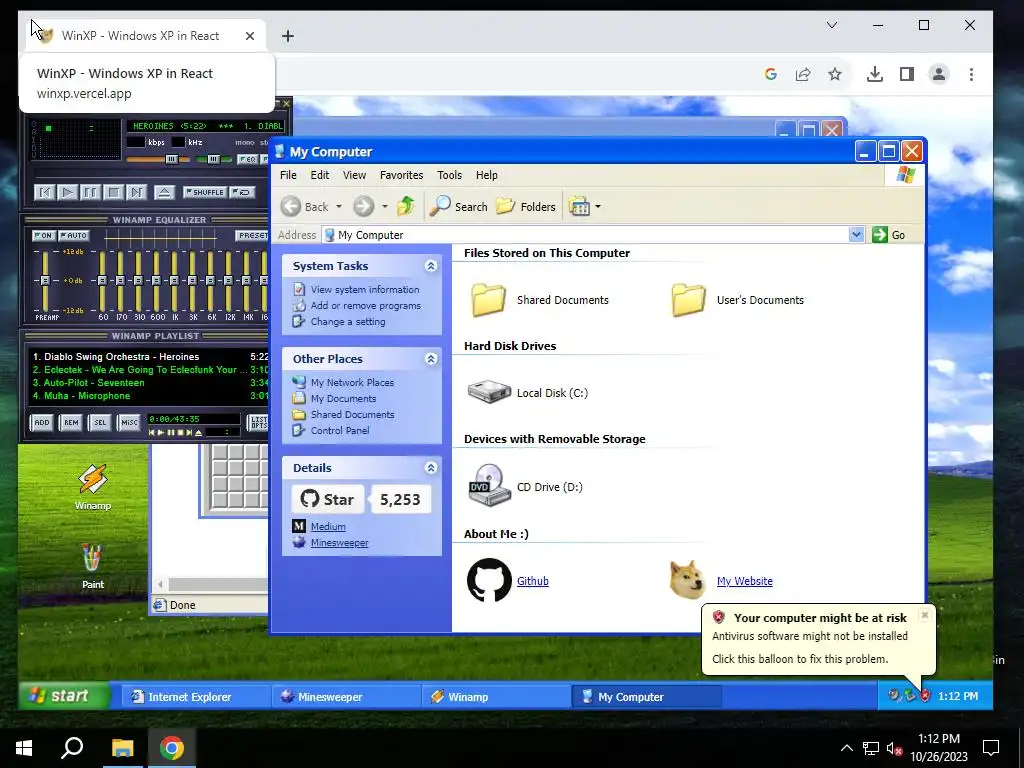This screenshot has height=768, width=1024.
Task: Select the User's Documents folder icon
Action: point(688,300)
